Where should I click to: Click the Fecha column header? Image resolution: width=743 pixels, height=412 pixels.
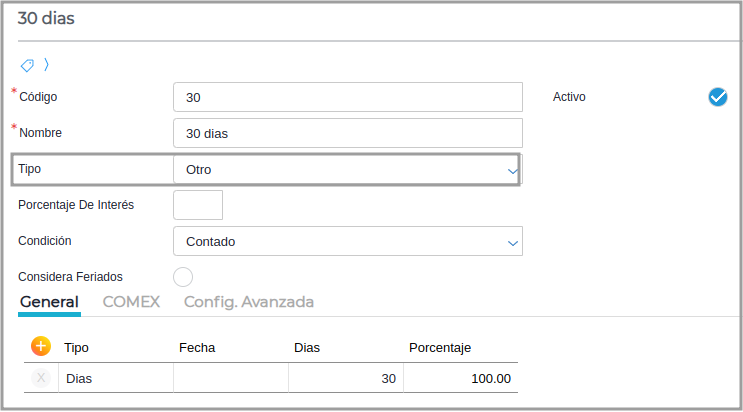coord(197,347)
